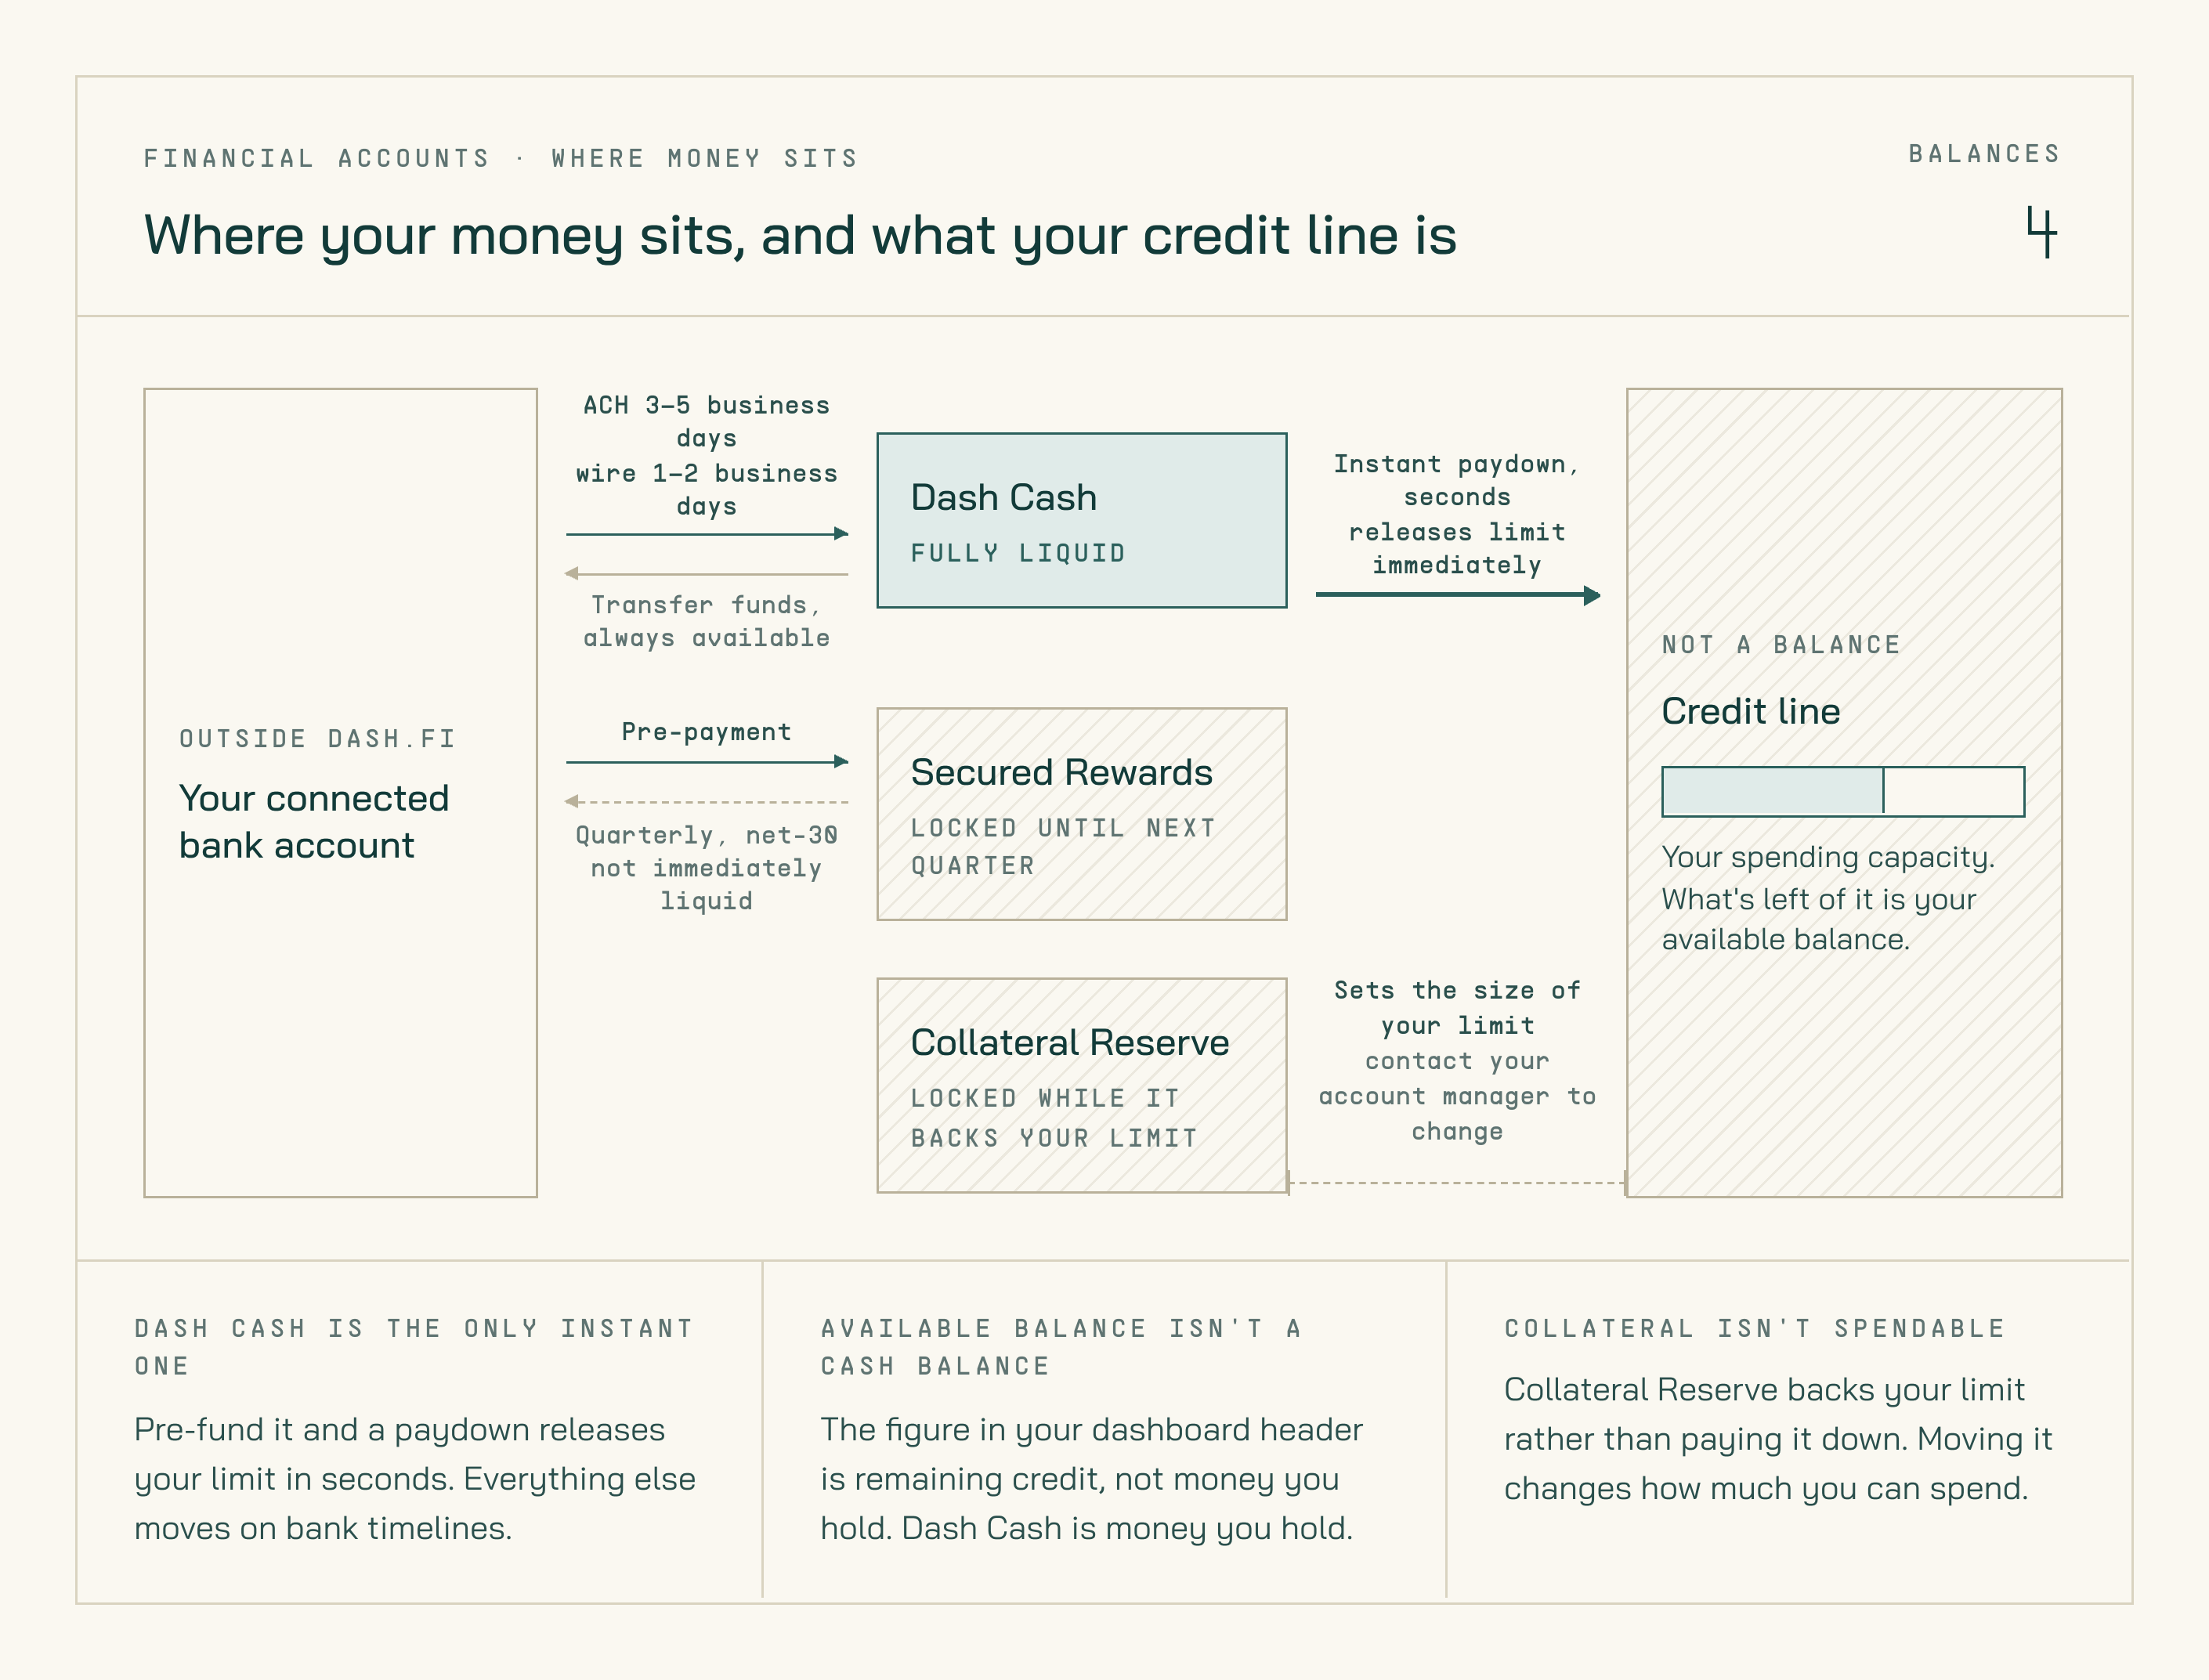Select 'Your connected bank account' text
The height and width of the screenshot is (1680, 2209).
[x=314, y=821]
